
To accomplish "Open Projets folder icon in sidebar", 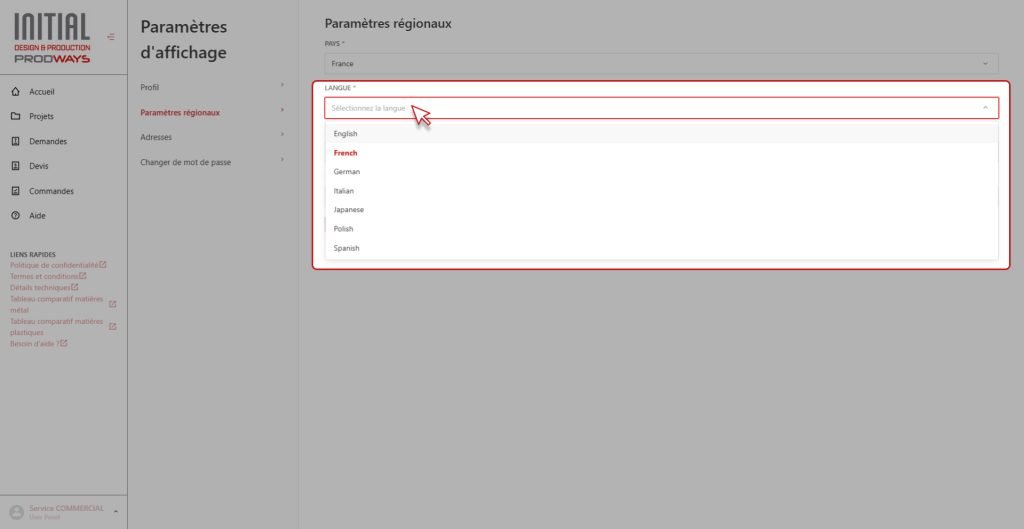I will [16, 116].
